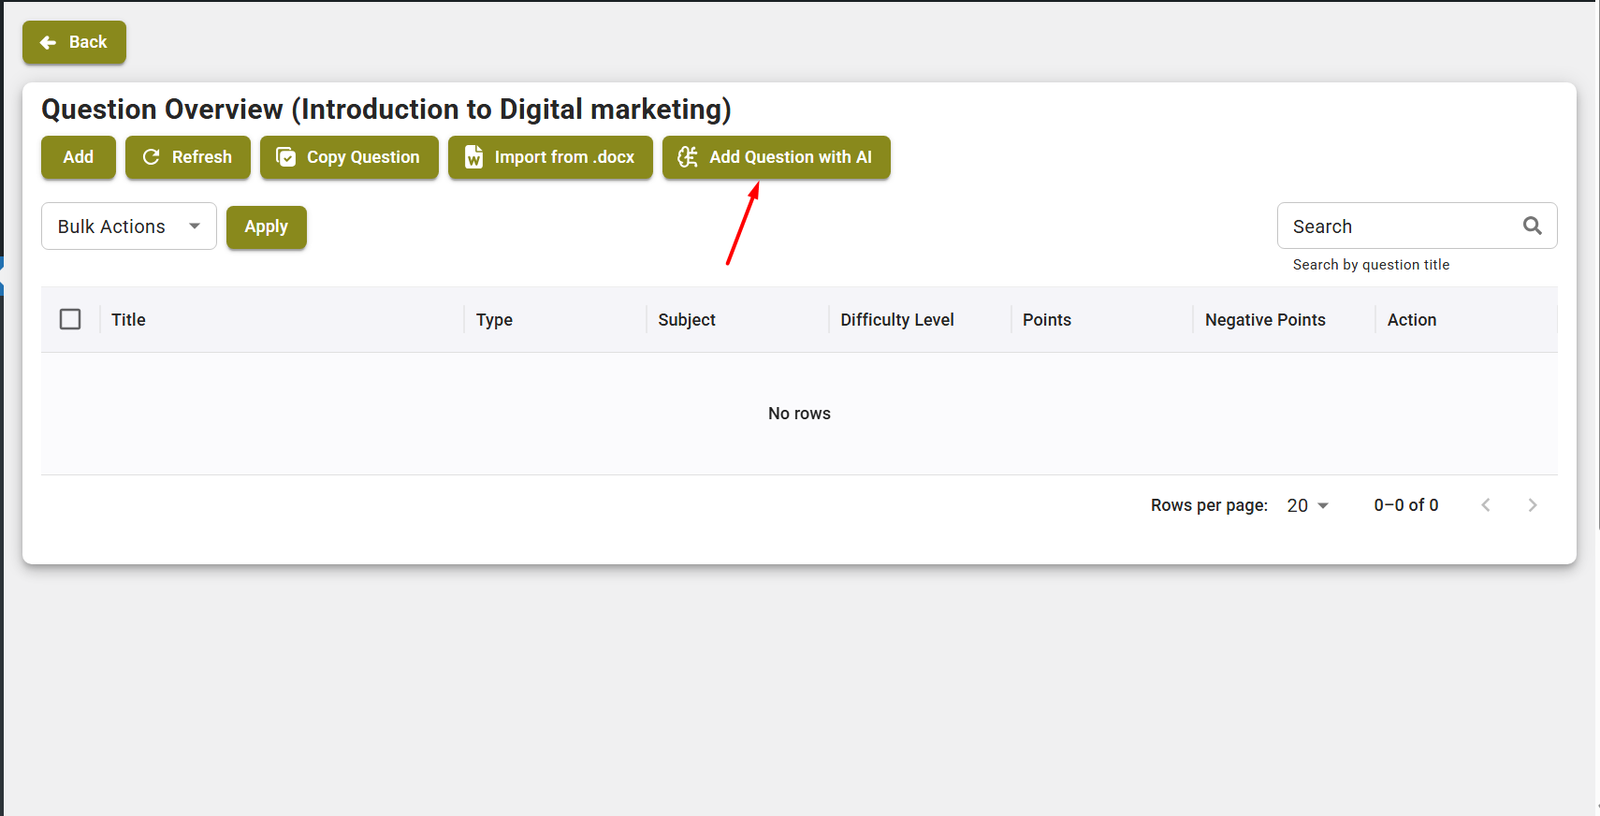Go to the previous page arrow
Screen dimensions: 1600x816
pyautogui.click(x=1486, y=505)
